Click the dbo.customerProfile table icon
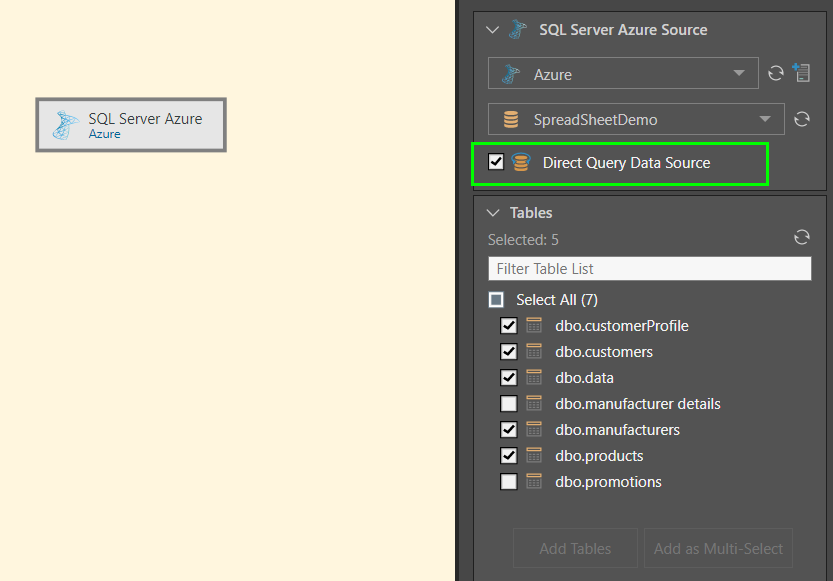833x581 pixels. (534, 326)
